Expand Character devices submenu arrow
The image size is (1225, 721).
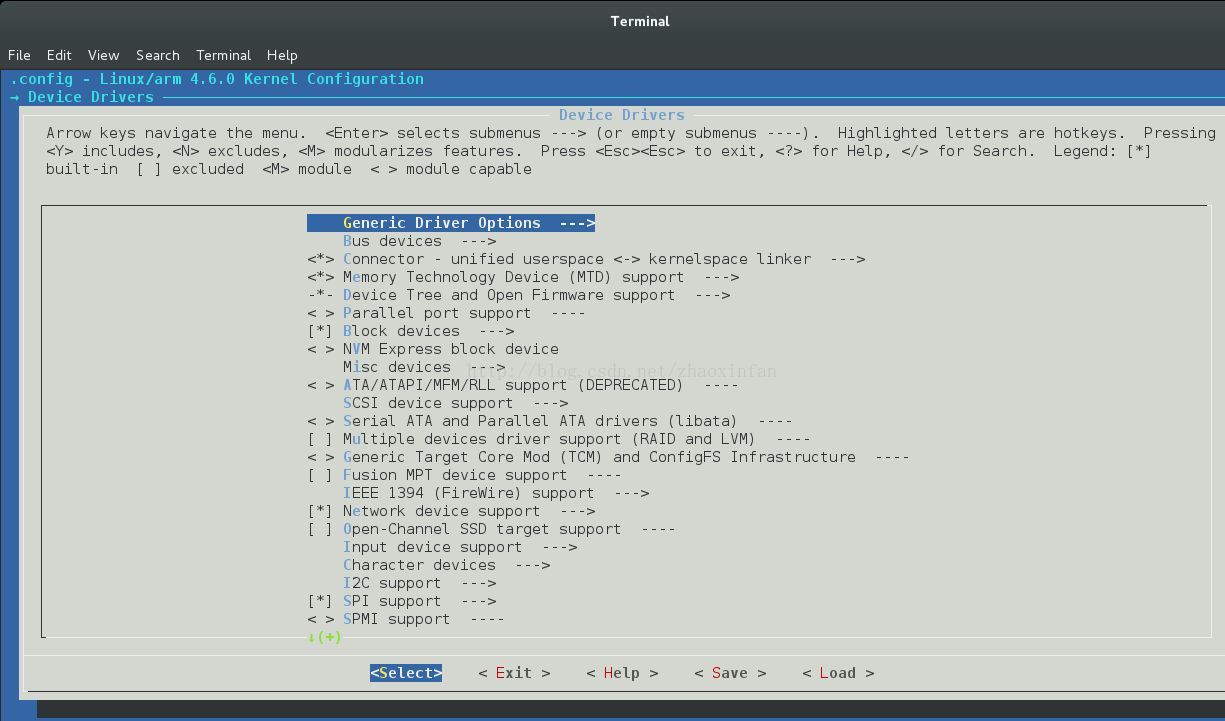[532, 565]
